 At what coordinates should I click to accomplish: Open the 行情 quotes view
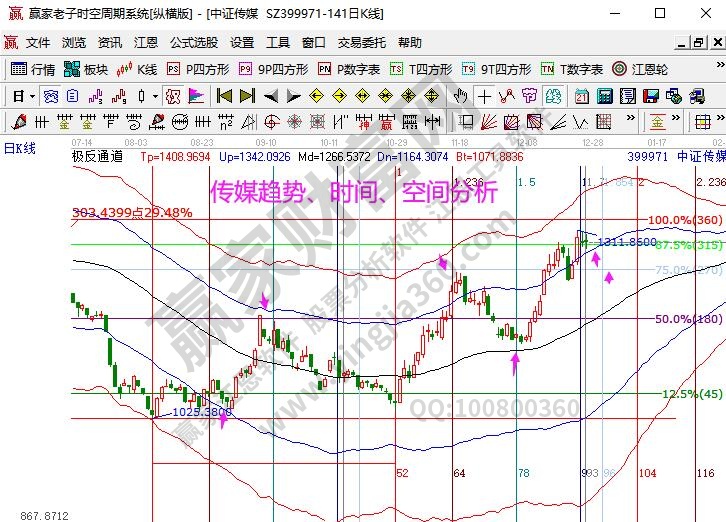(x=33, y=69)
